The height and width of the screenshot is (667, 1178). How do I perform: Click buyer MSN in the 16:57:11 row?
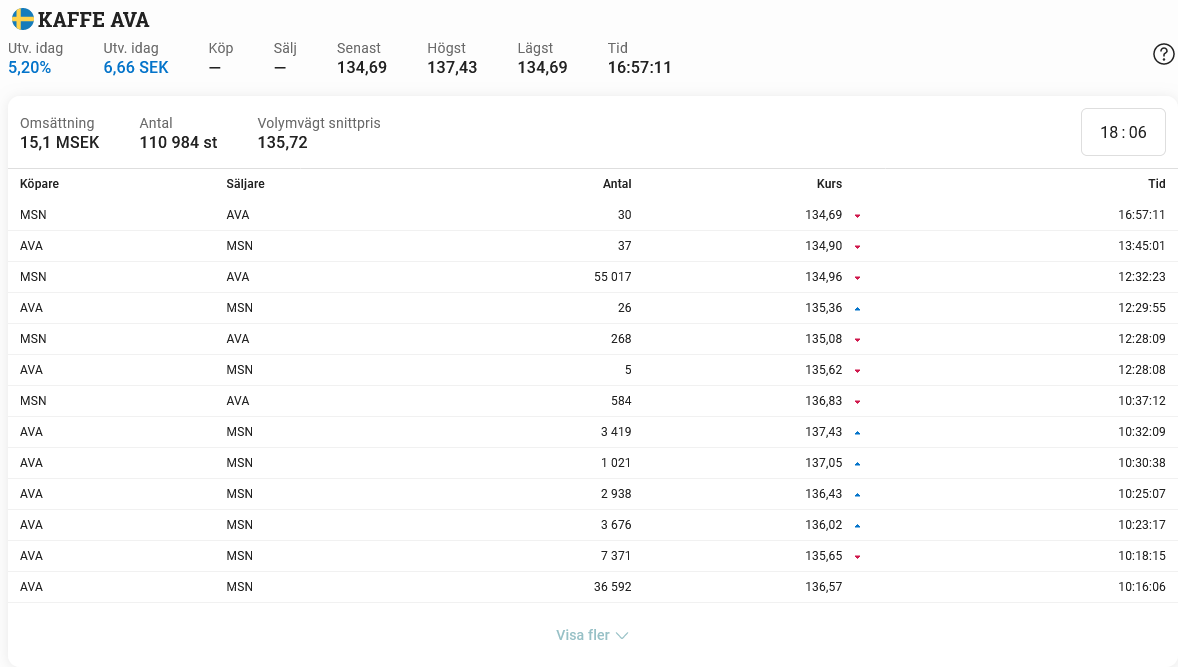pyautogui.click(x=33, y=215)
